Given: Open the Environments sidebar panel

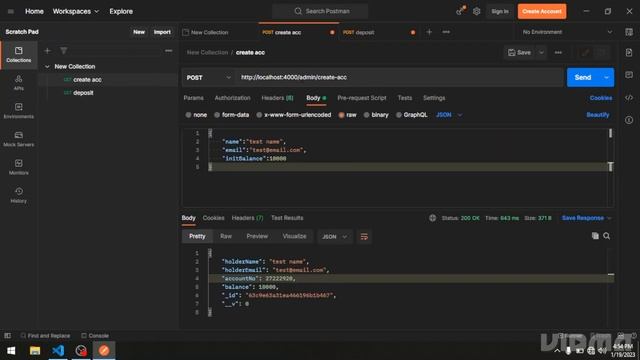Looking at the screenshot, I should pyautogui.click(x=18, y=111).
